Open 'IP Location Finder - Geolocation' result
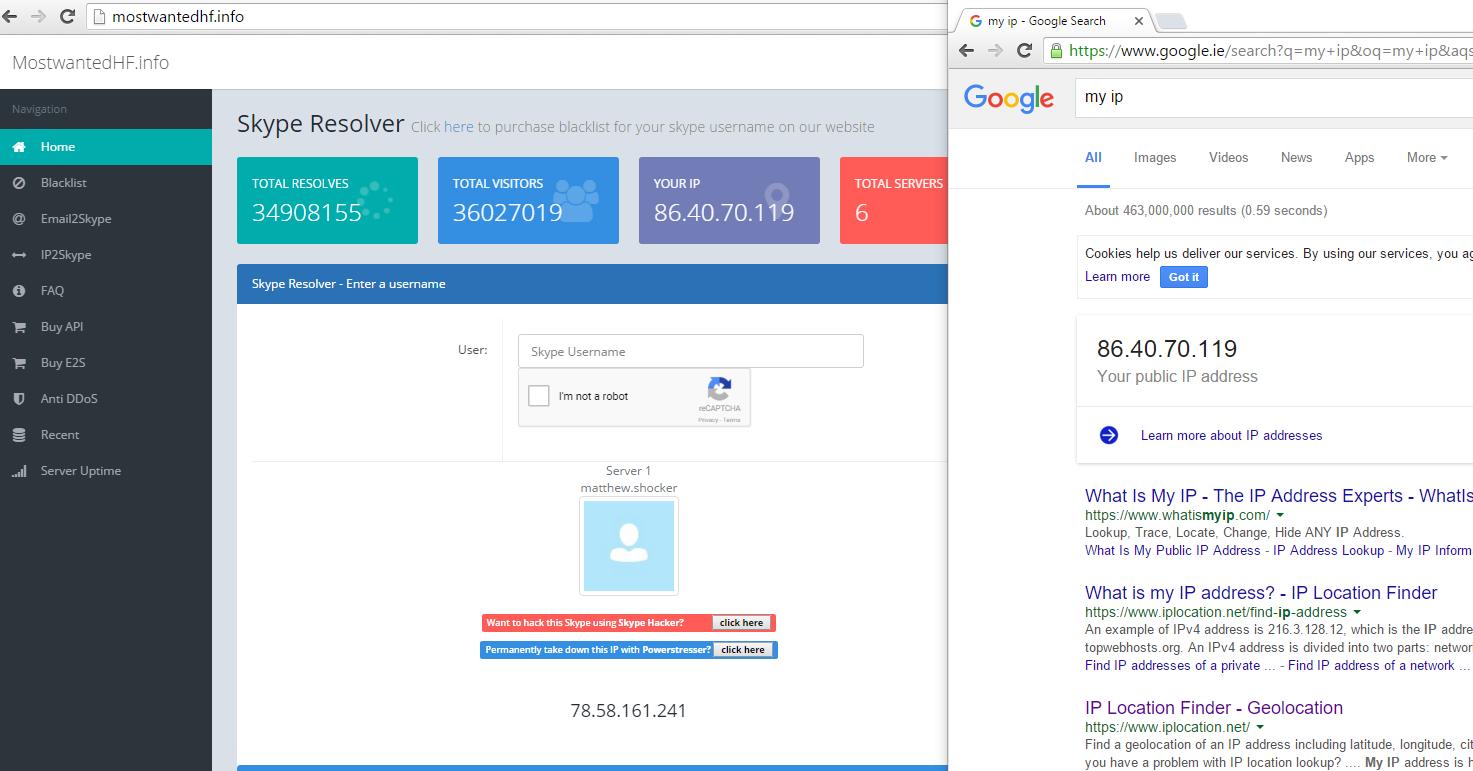Screen dimensions: 1473x771 1214,708
